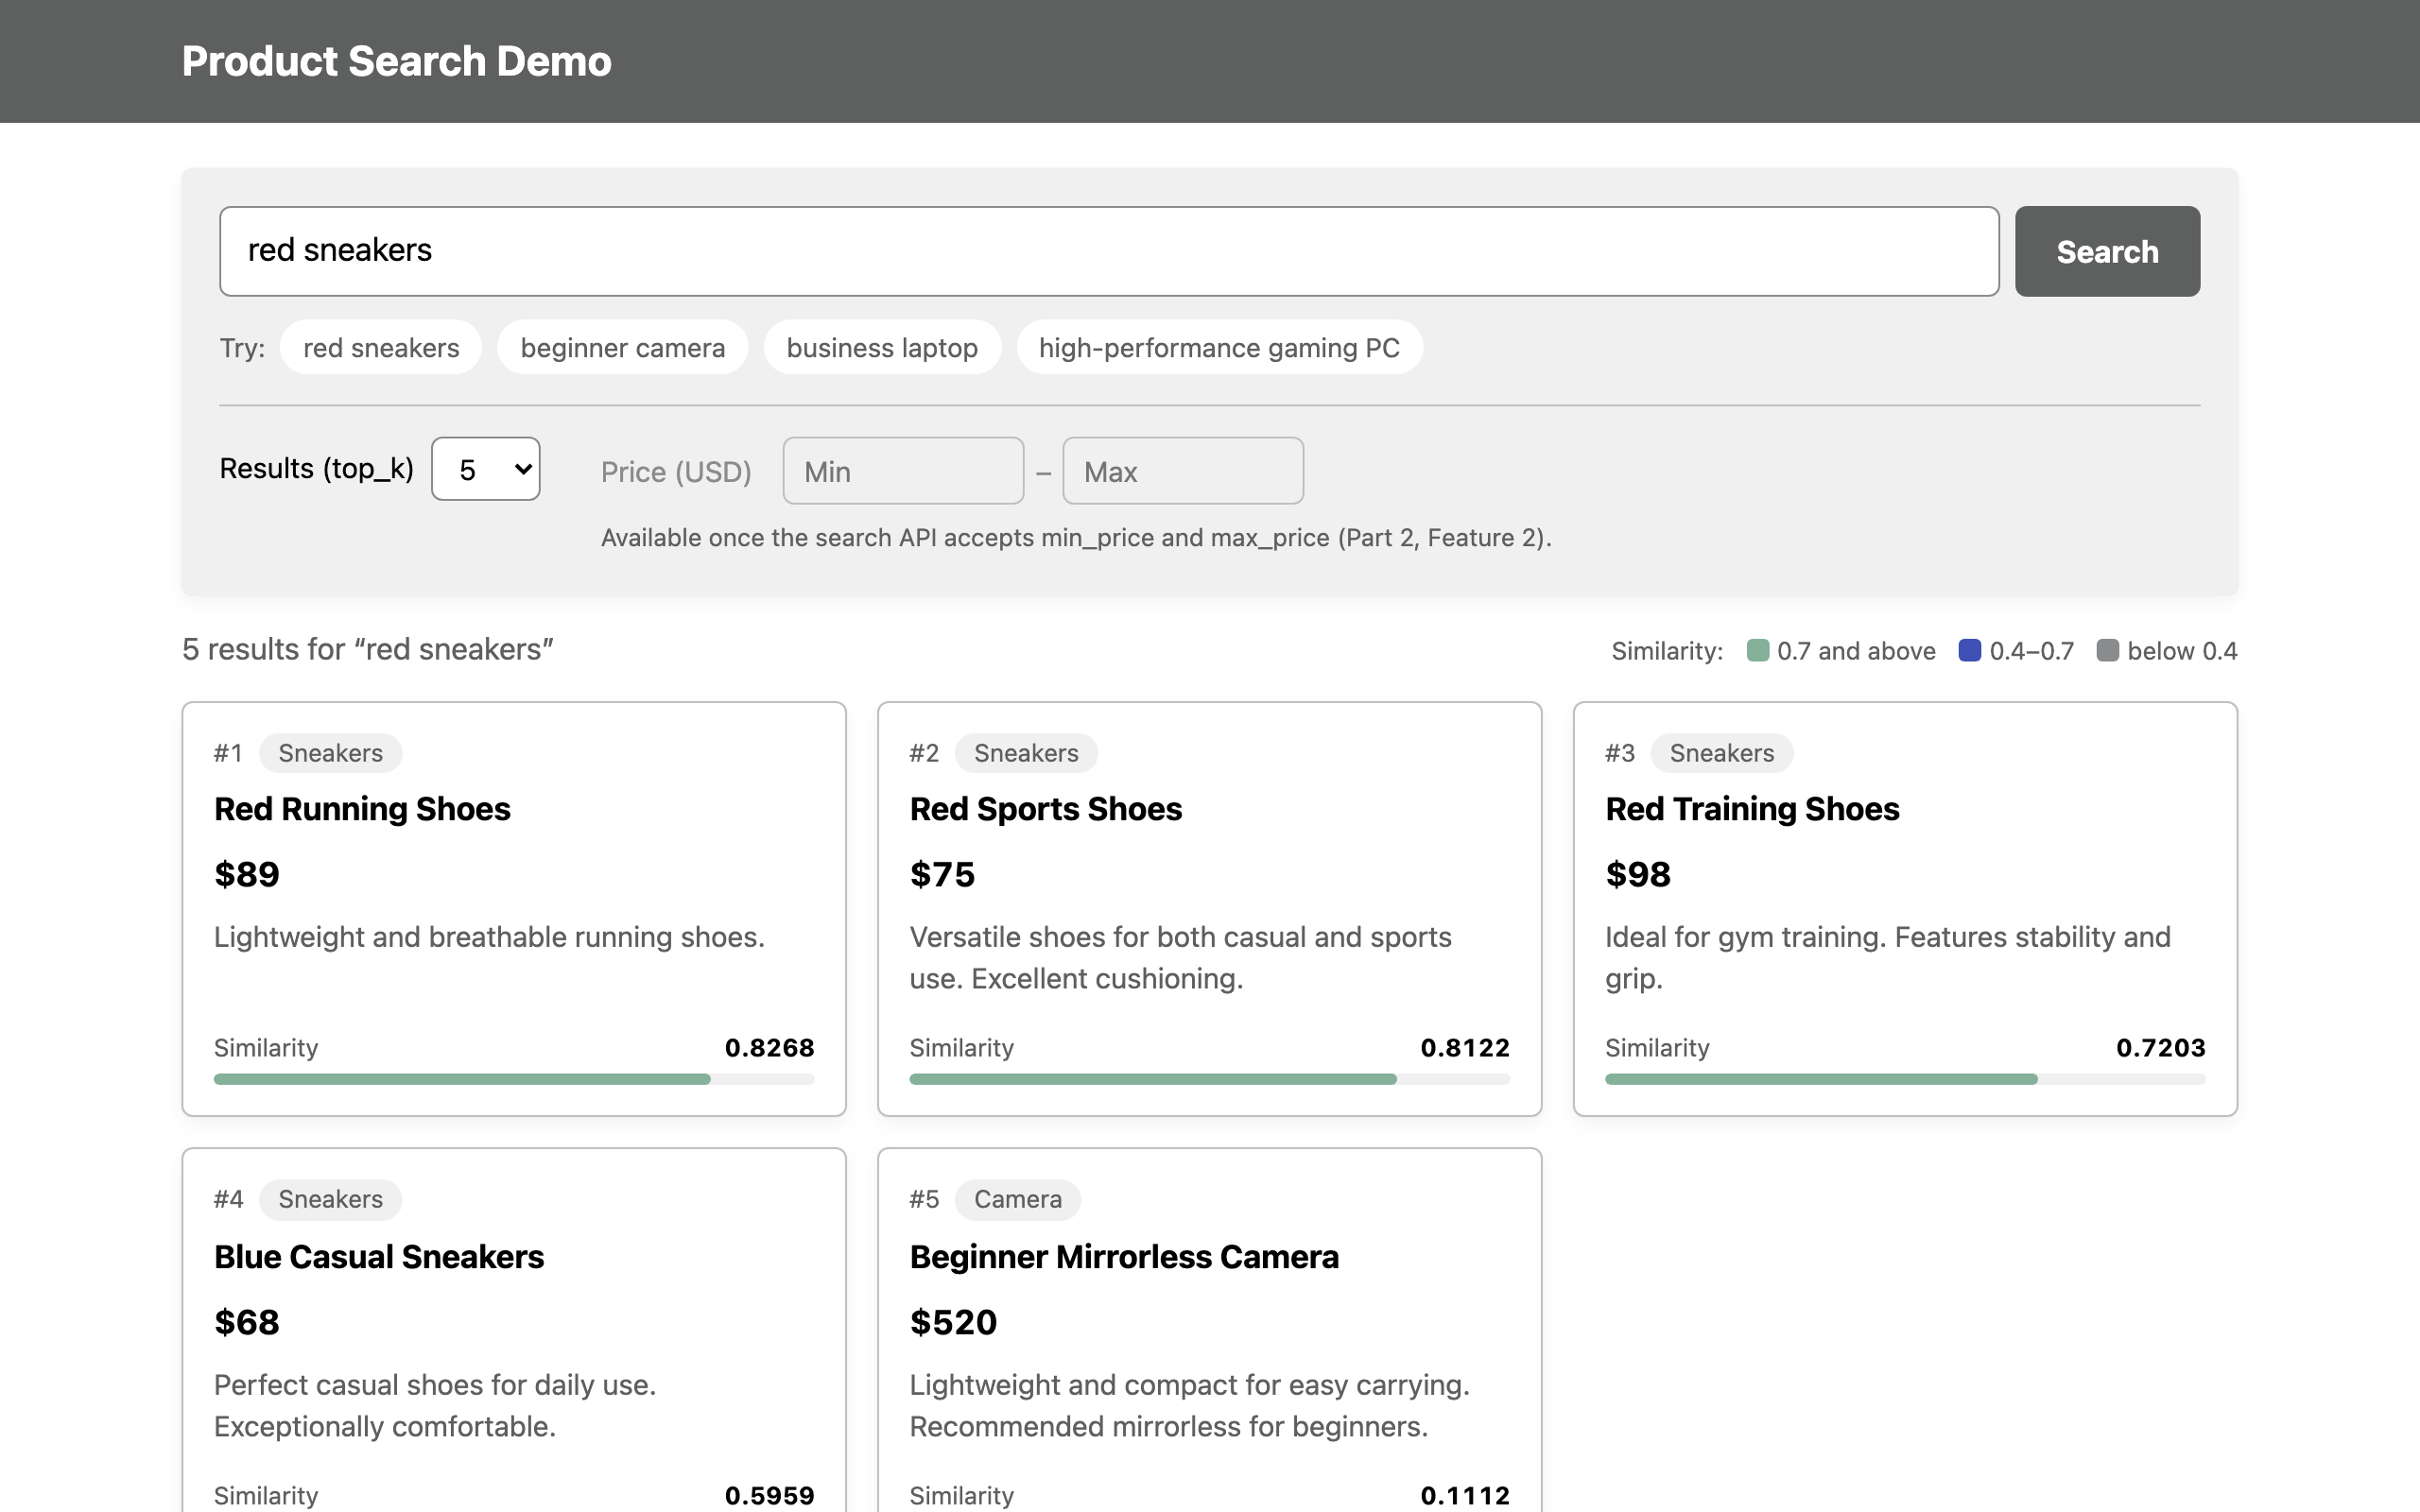Try the 'beginner camera' suggestion chip

click(x=622, y=347)
